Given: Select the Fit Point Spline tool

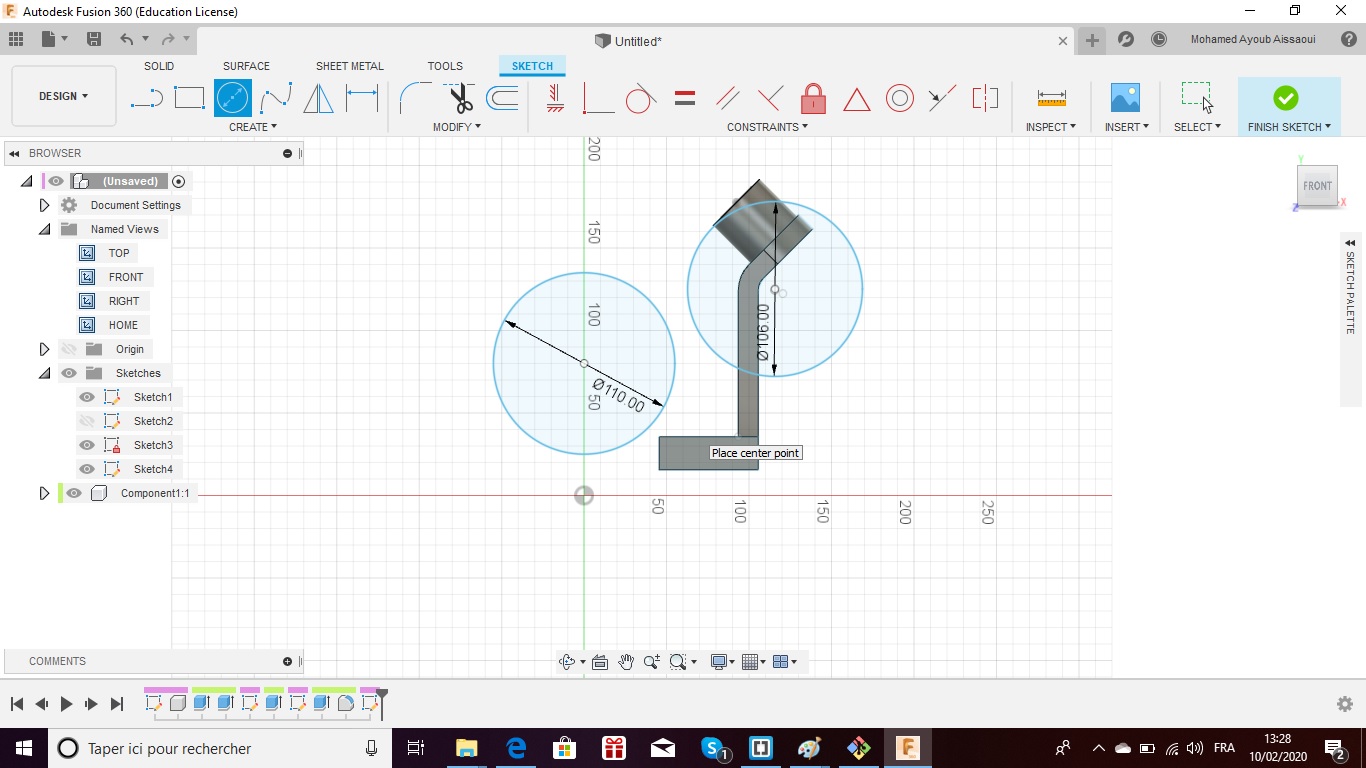Looking at the screenshot, I should pos(276,98).
